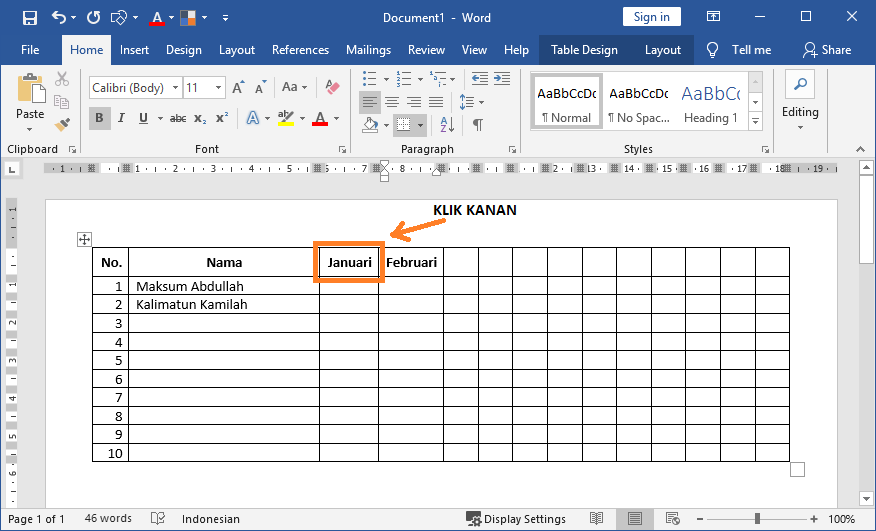Increase the paragraph indent
This screenshot has width=876, height=531.
click(x=502, y=78)
